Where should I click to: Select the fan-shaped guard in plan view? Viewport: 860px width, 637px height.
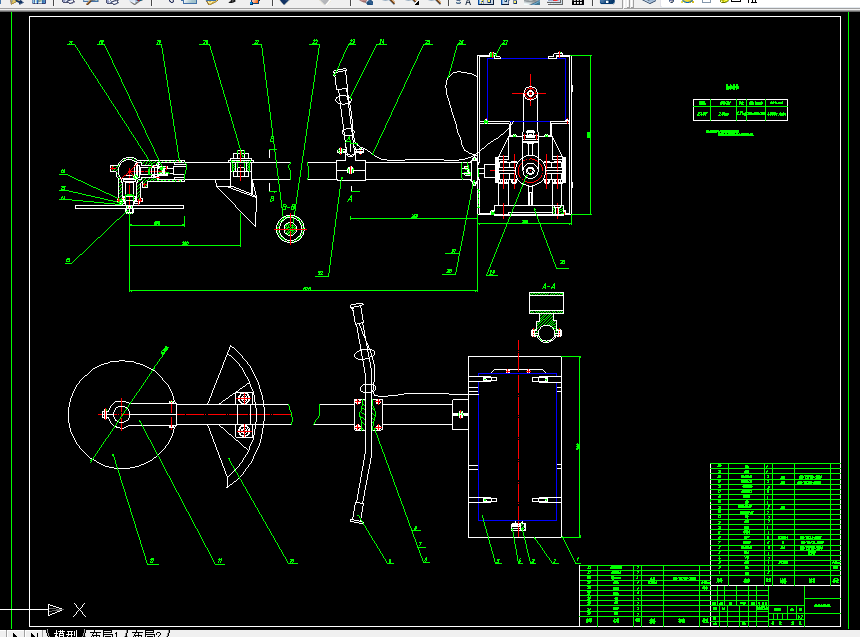click(x=236, y=416)
